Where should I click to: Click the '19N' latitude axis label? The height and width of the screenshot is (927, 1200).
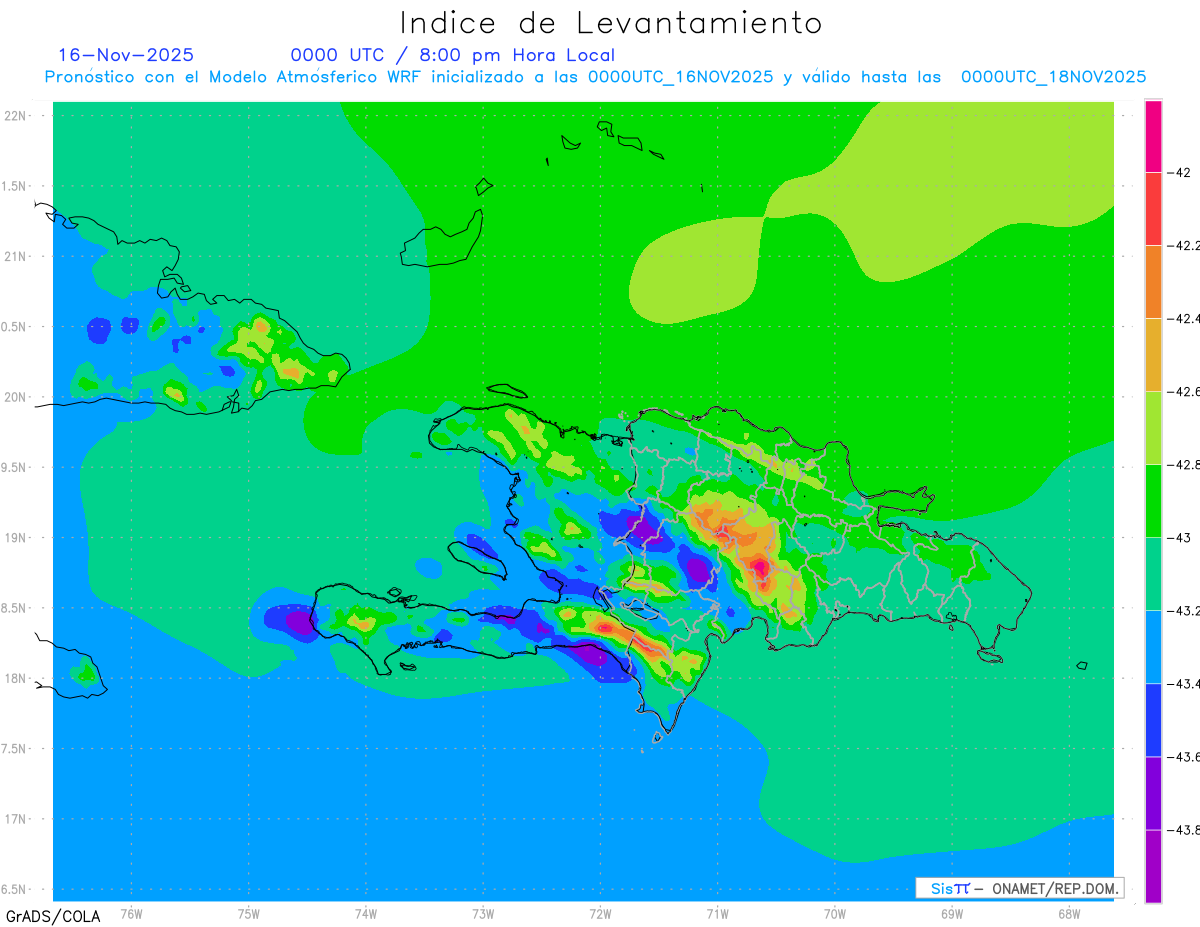coord(15,538)
